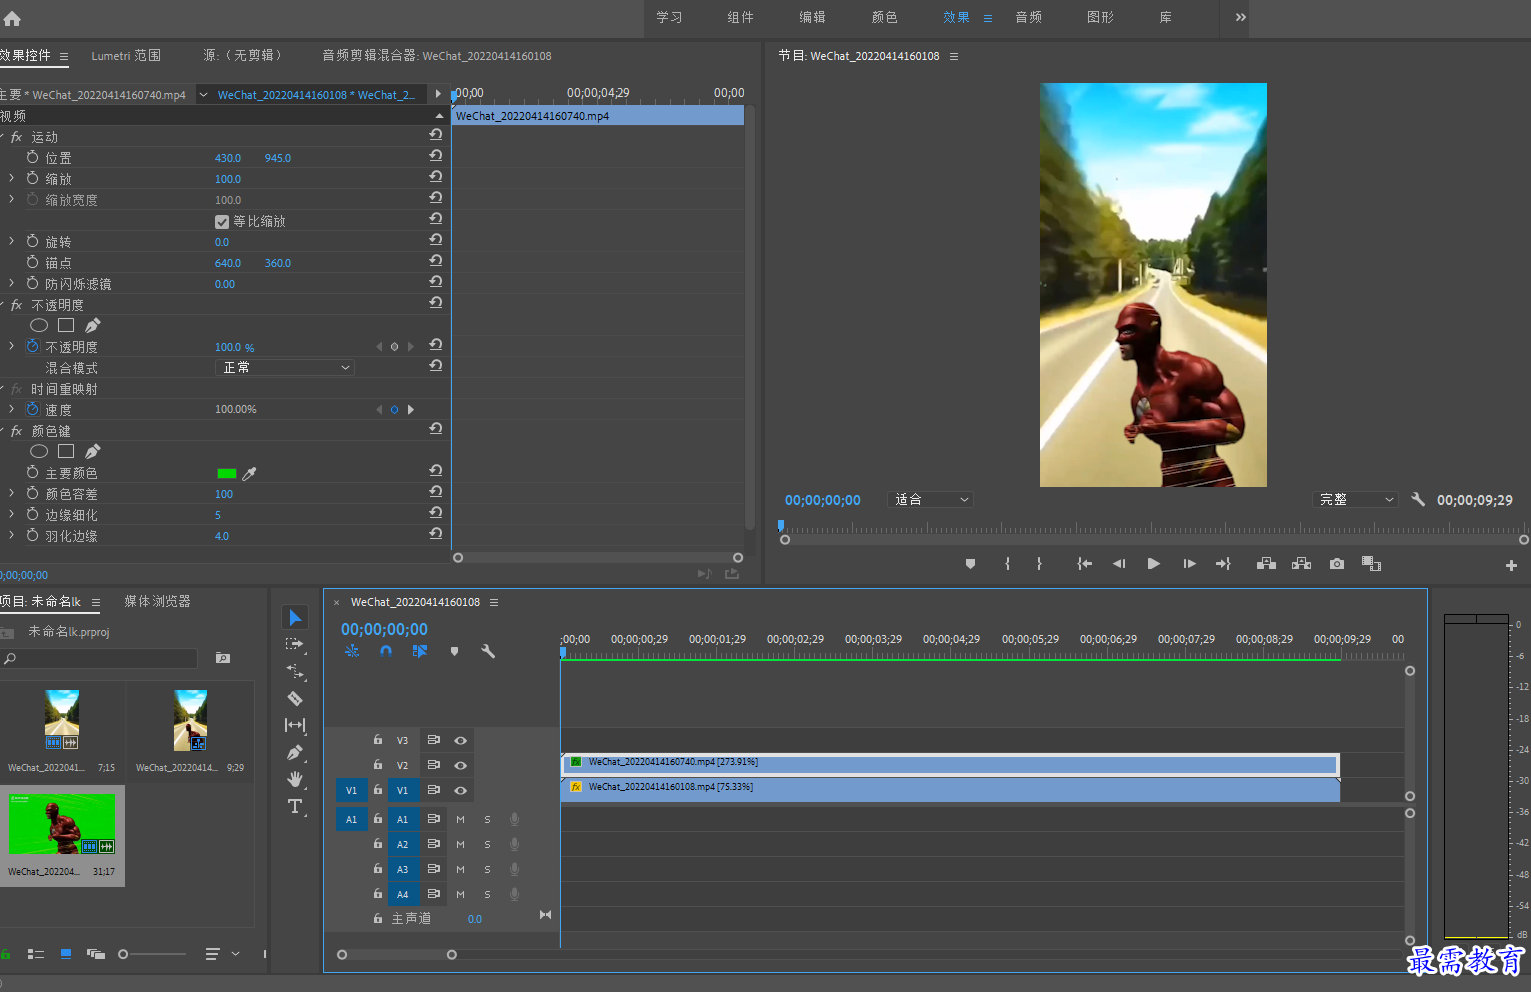
Task: Toggle V3 track output eye
Action: 461,740
